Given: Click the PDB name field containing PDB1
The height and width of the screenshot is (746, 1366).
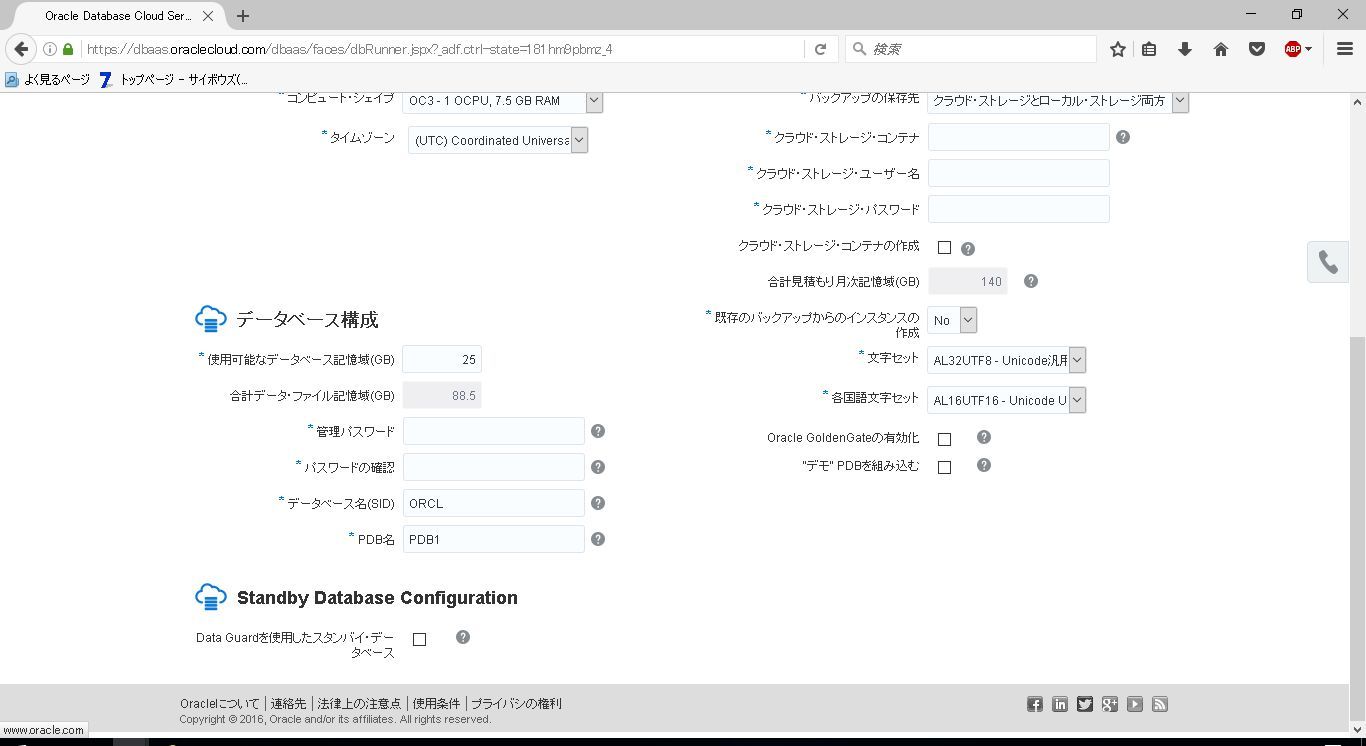Looking at the screenshot, I should pos(494,539).
